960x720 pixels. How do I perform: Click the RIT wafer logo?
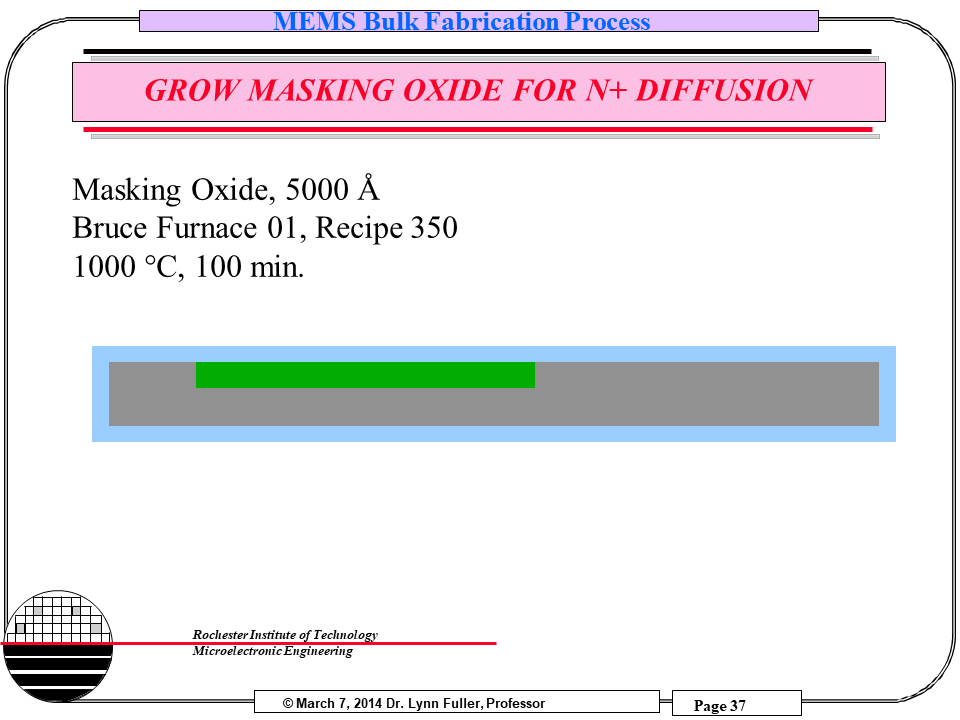tap(58, 645)
